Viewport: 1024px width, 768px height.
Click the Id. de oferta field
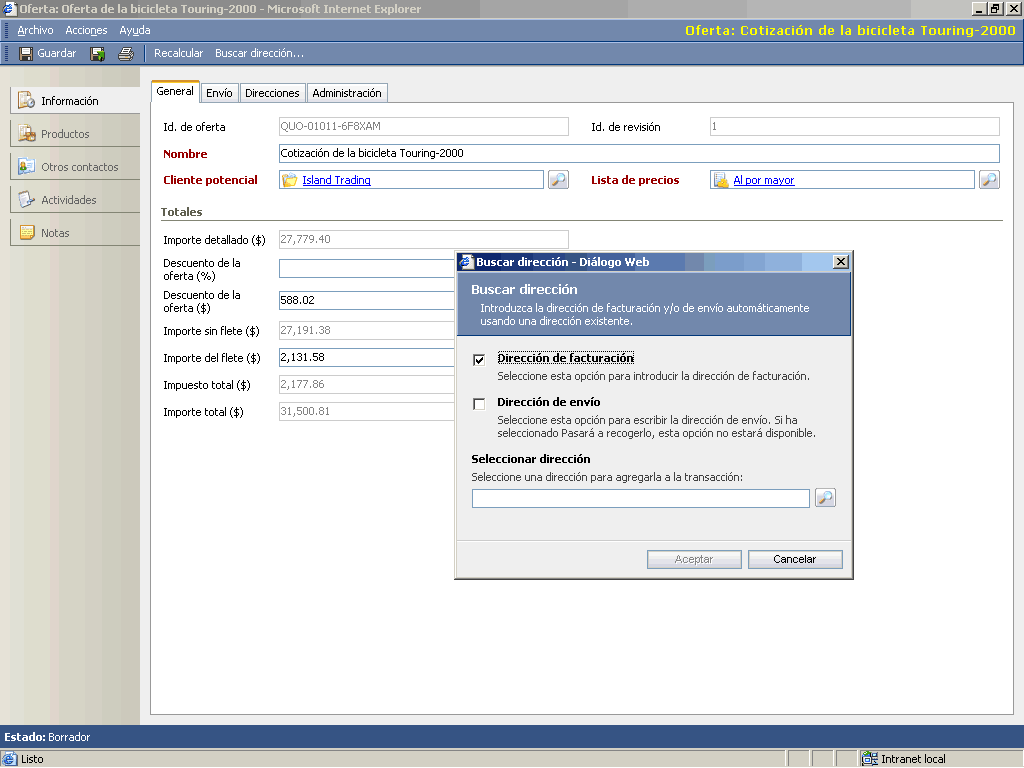(x=424, y=127)
